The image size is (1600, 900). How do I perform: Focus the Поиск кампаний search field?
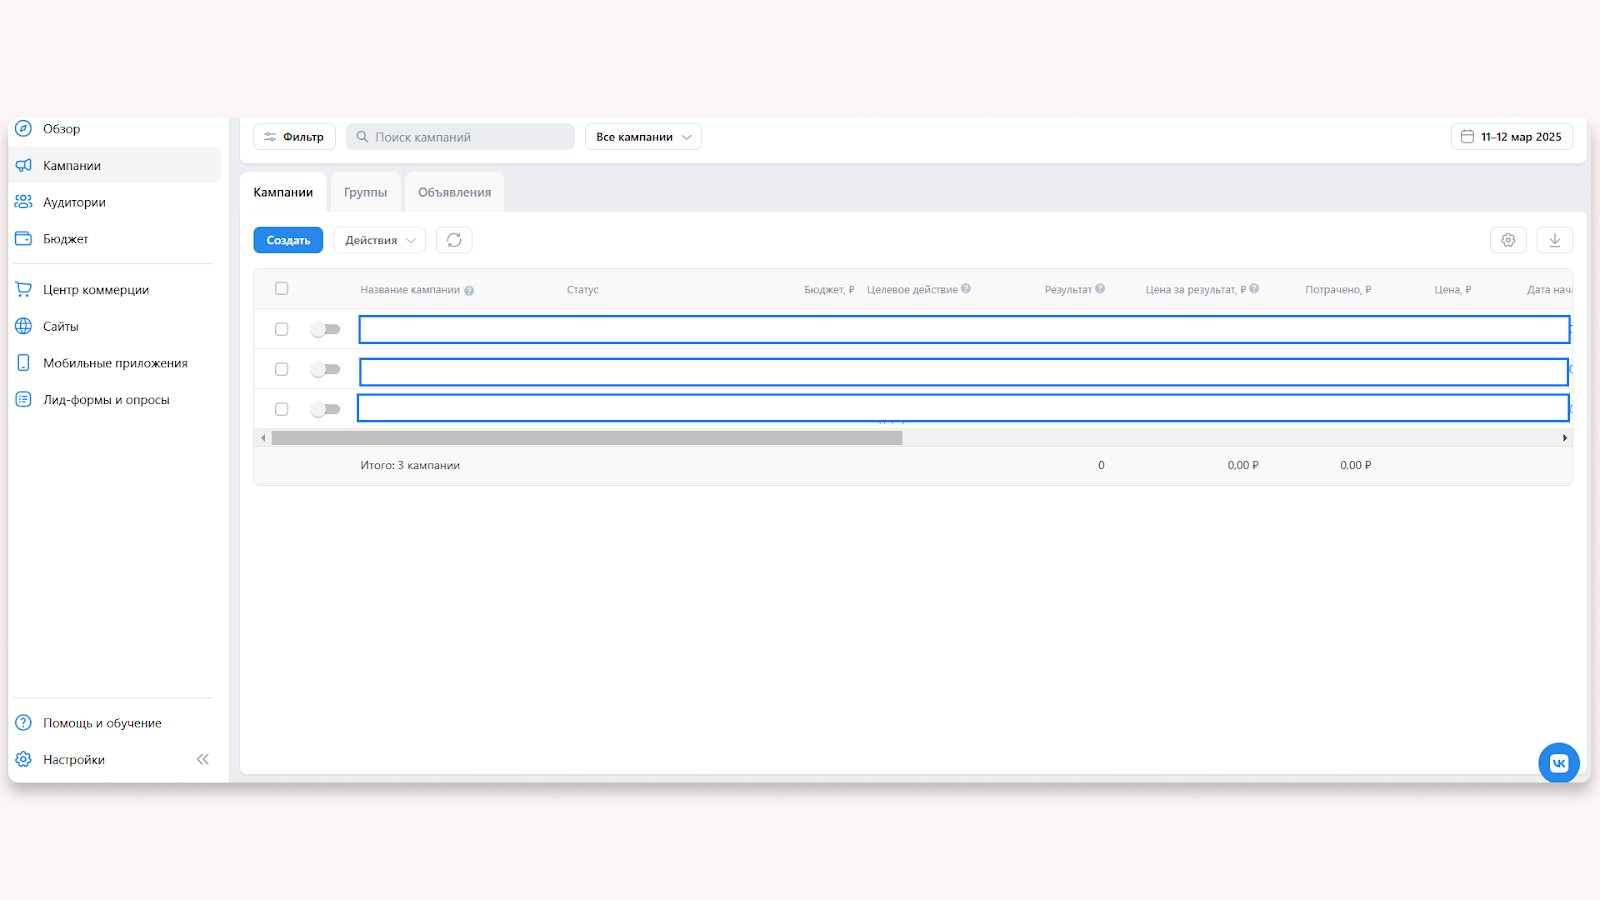tap(460, 137)
